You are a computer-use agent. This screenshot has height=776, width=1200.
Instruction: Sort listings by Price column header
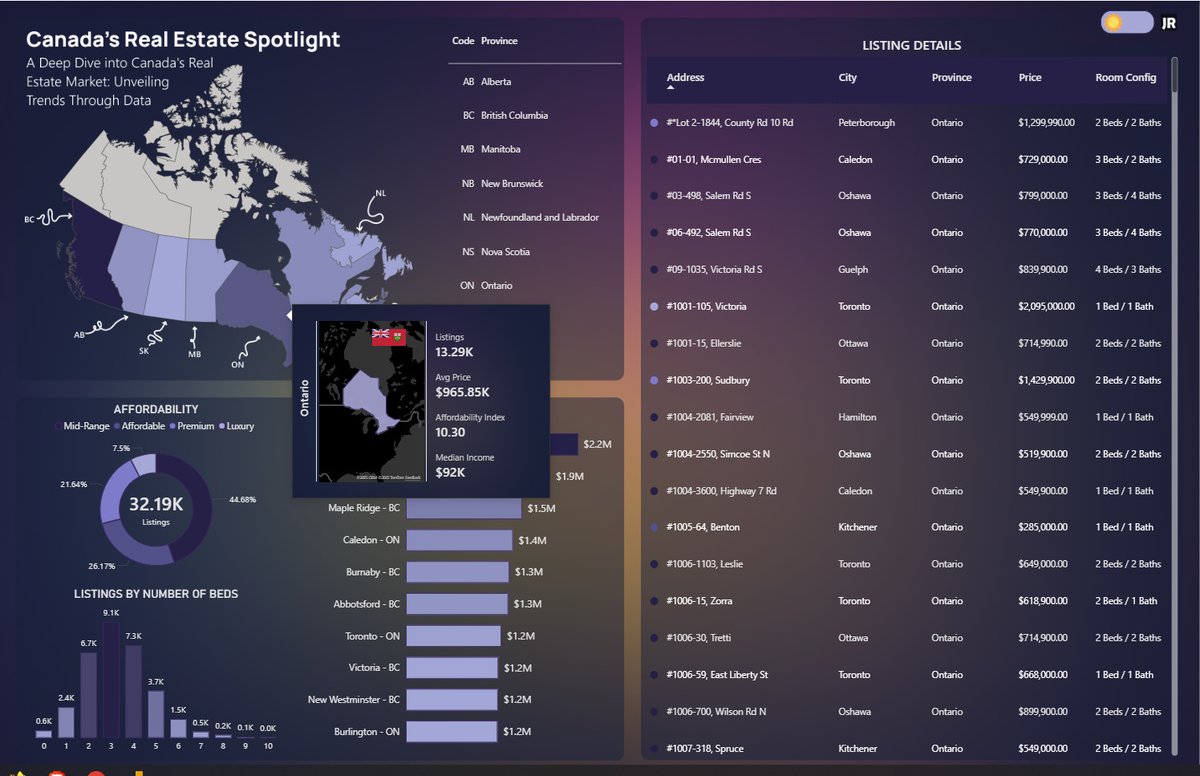coord(1030,77)
